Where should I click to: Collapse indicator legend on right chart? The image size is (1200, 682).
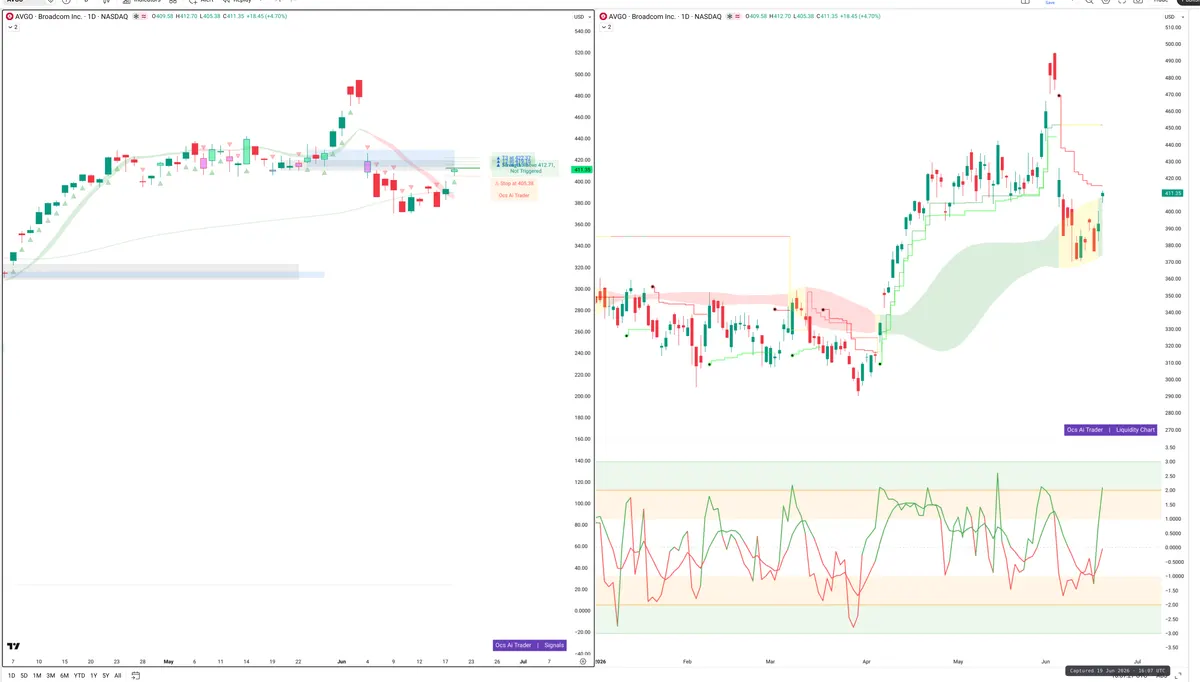pyautogui.click(x=604, y=28)
